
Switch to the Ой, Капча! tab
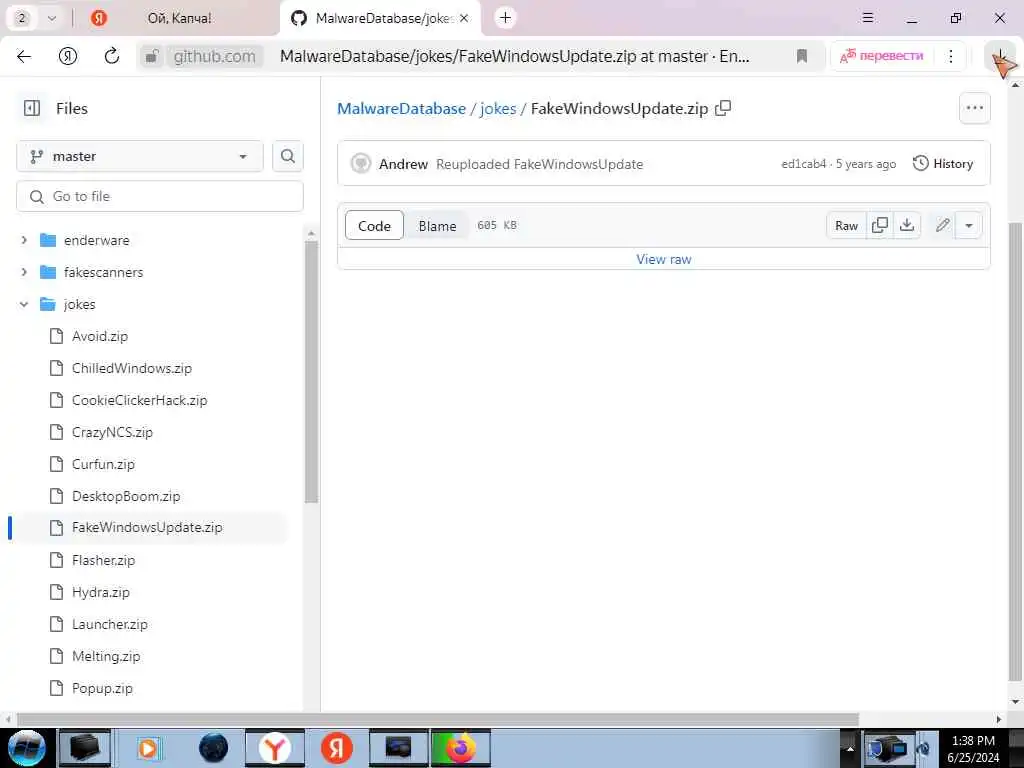179,18
